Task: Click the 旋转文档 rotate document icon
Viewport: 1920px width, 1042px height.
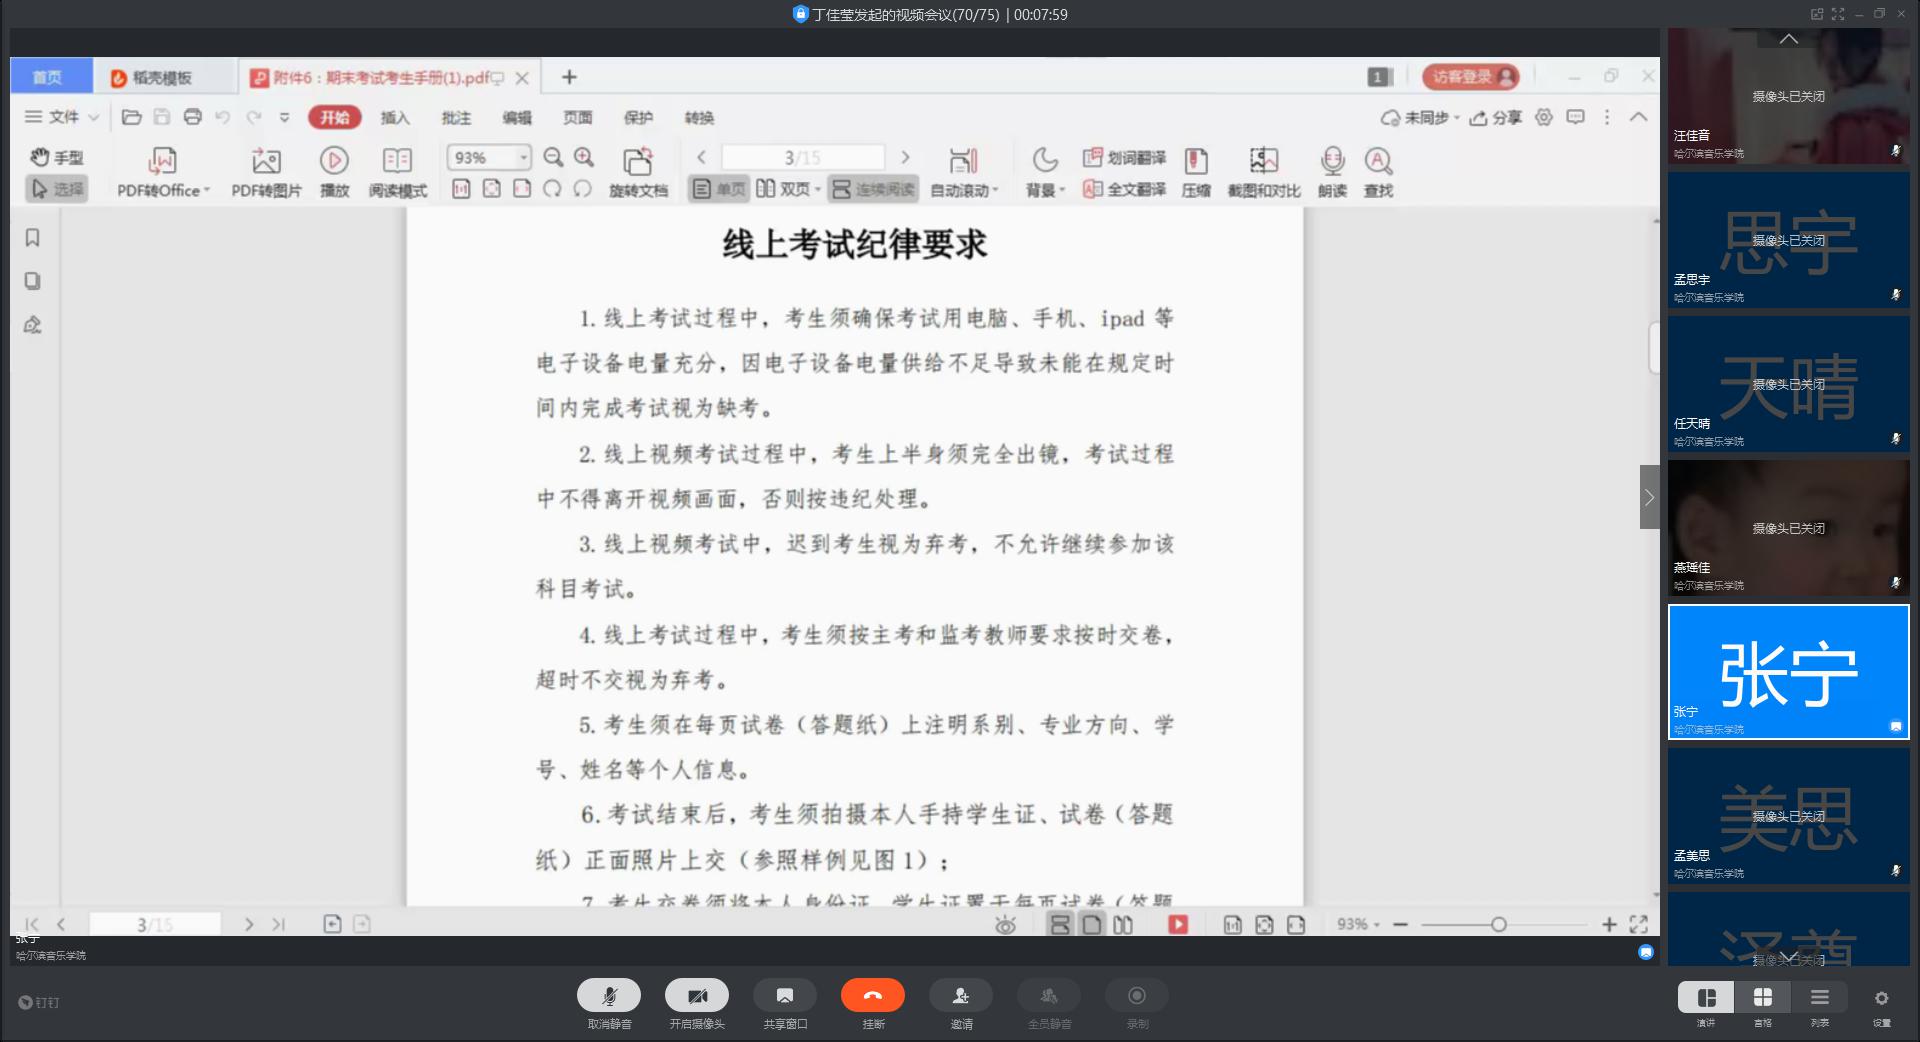Action: [637, 161]
